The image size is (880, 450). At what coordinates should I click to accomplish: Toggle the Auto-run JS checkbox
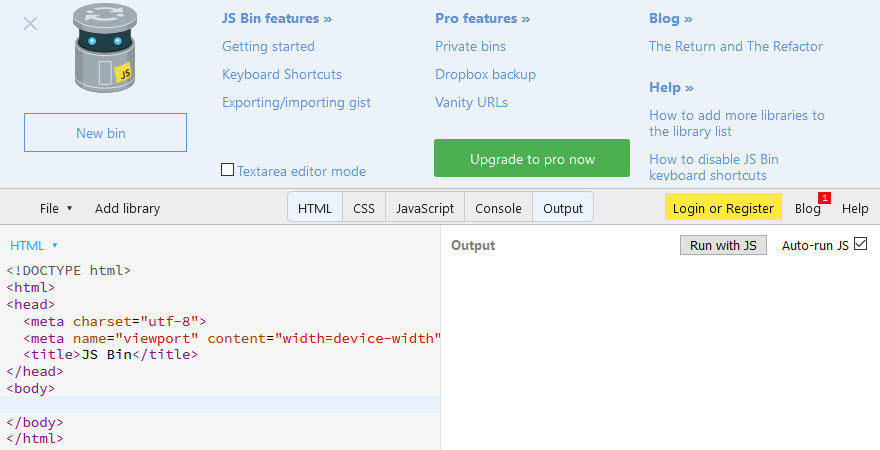tap(860, 244)
